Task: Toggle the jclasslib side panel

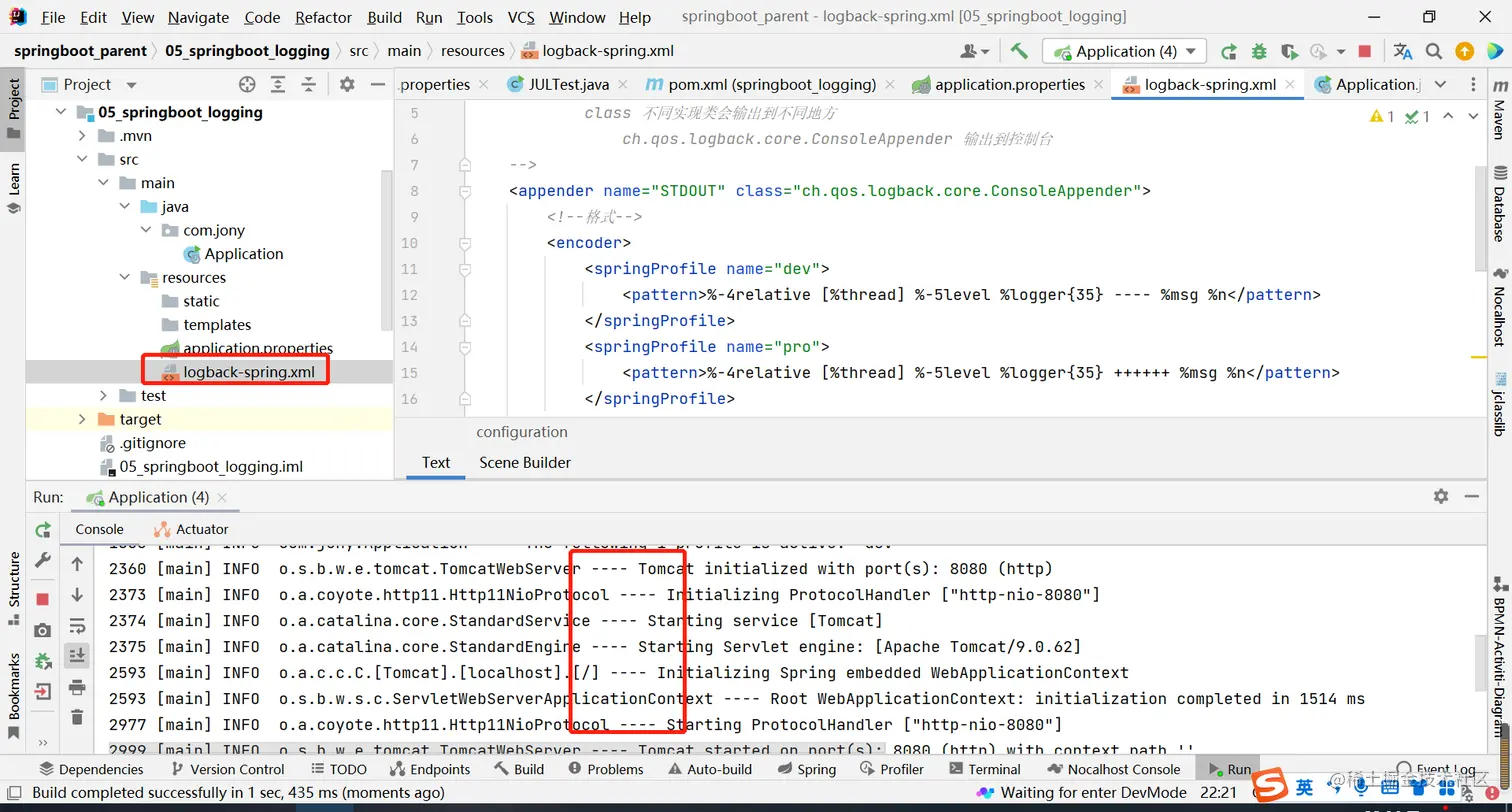Action: click(1498, 405)
